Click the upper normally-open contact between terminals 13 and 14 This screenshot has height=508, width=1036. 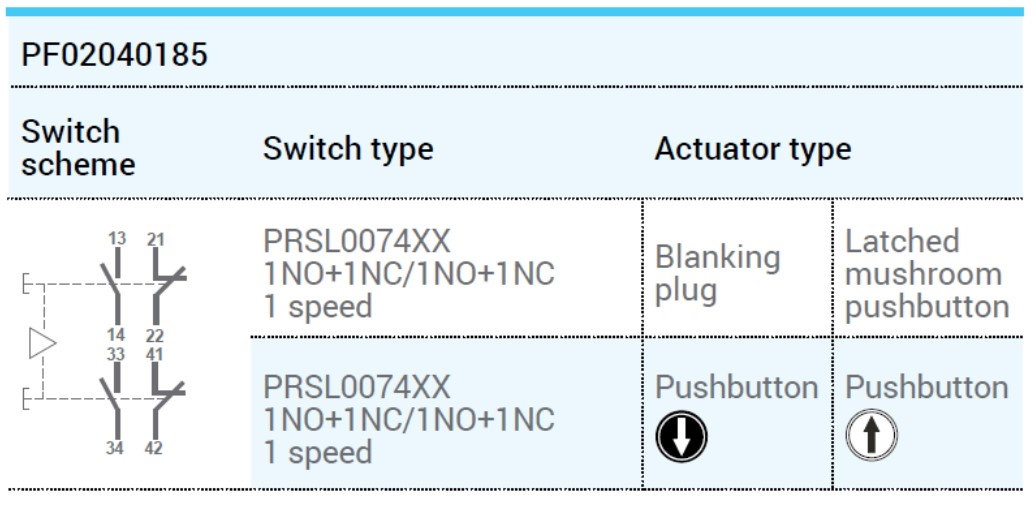point(113,287)
